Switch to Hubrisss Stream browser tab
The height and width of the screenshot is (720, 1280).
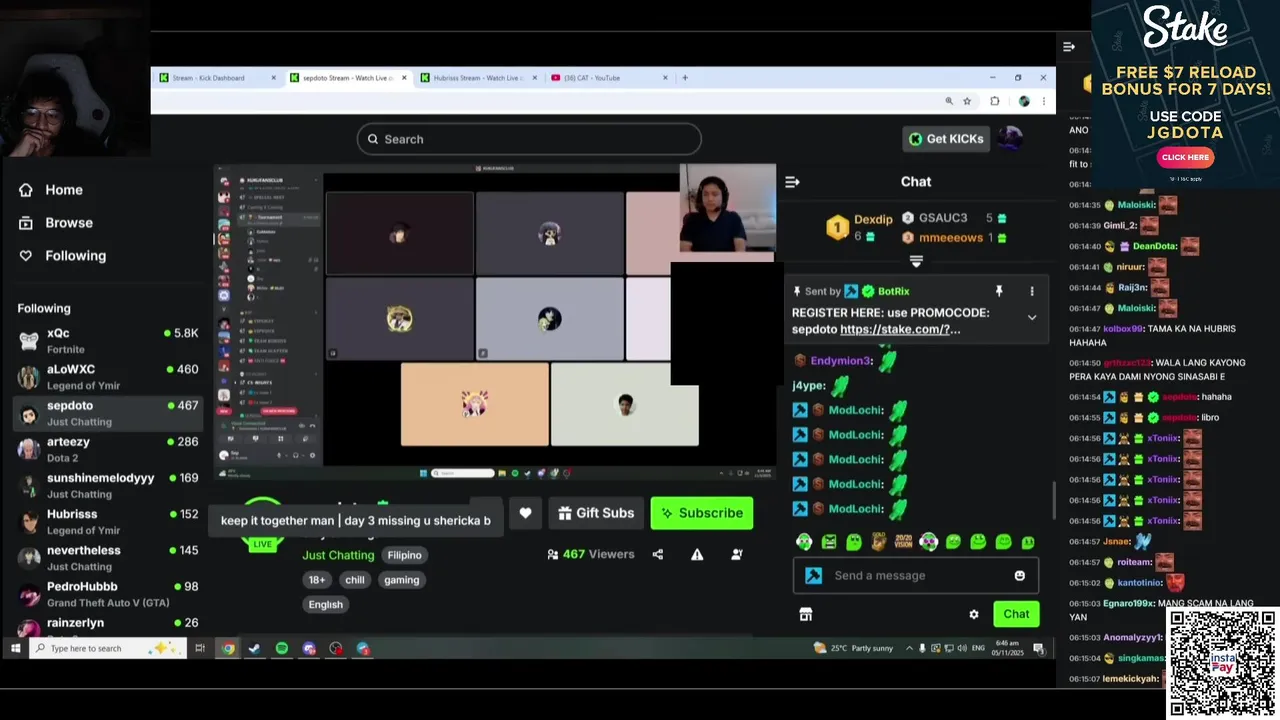tap(477, 78)
